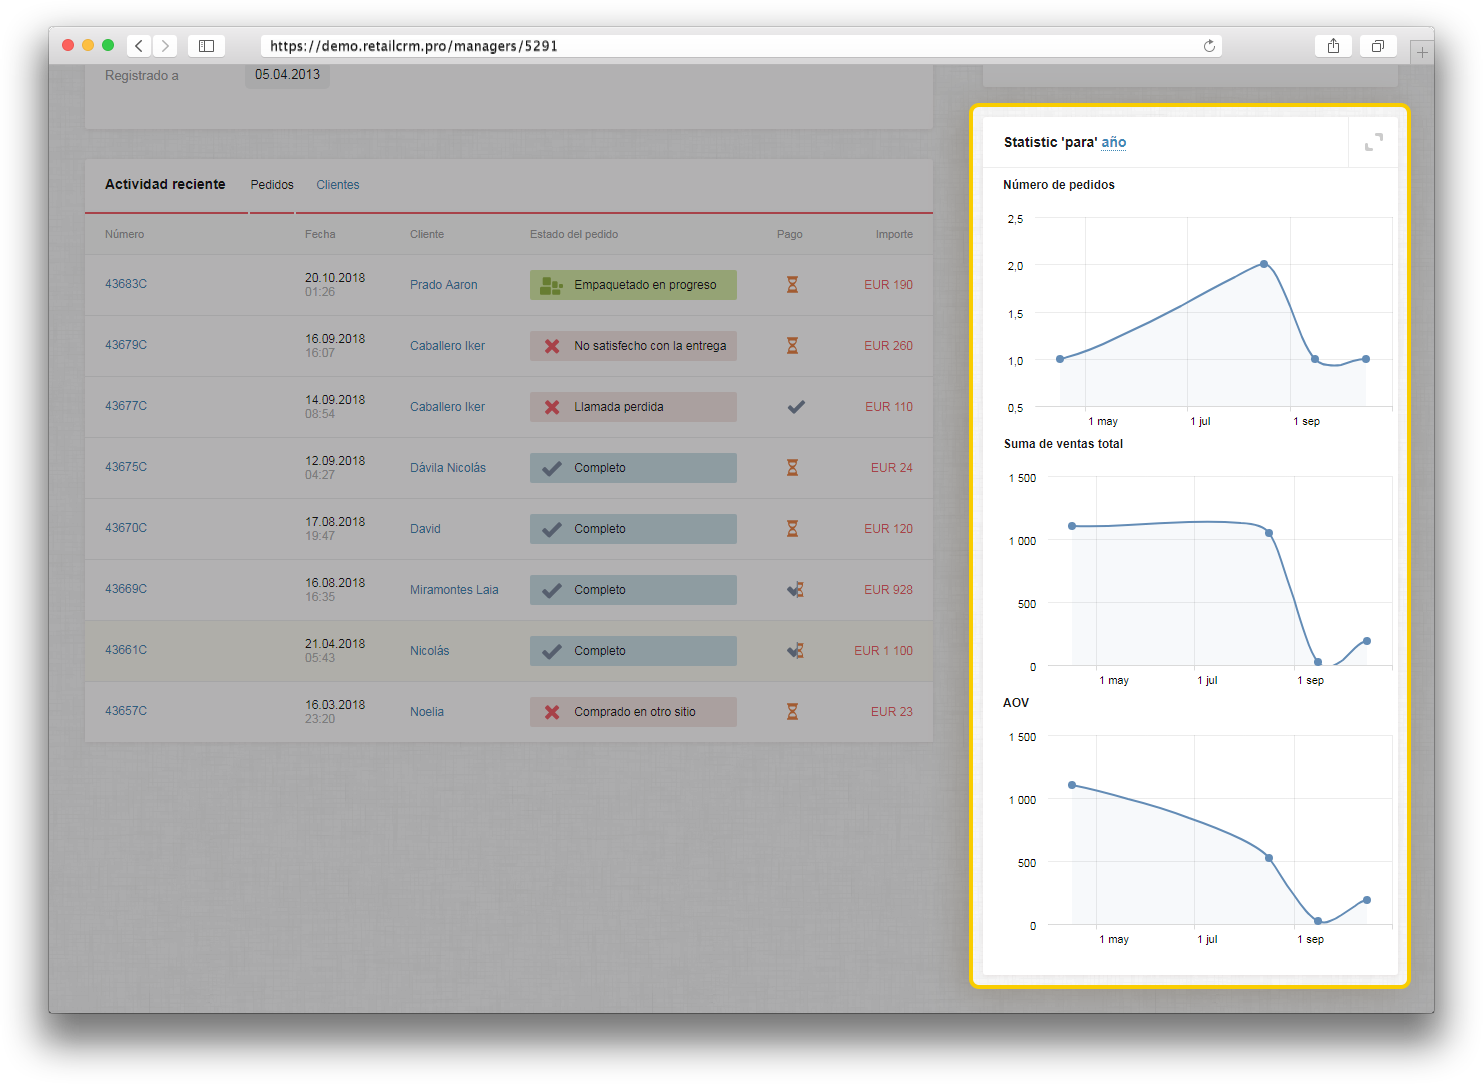Image resolution: width=1483 pixels, height=1084 pixels.
Task: Open order 43661C
Action: pos(126,650)
